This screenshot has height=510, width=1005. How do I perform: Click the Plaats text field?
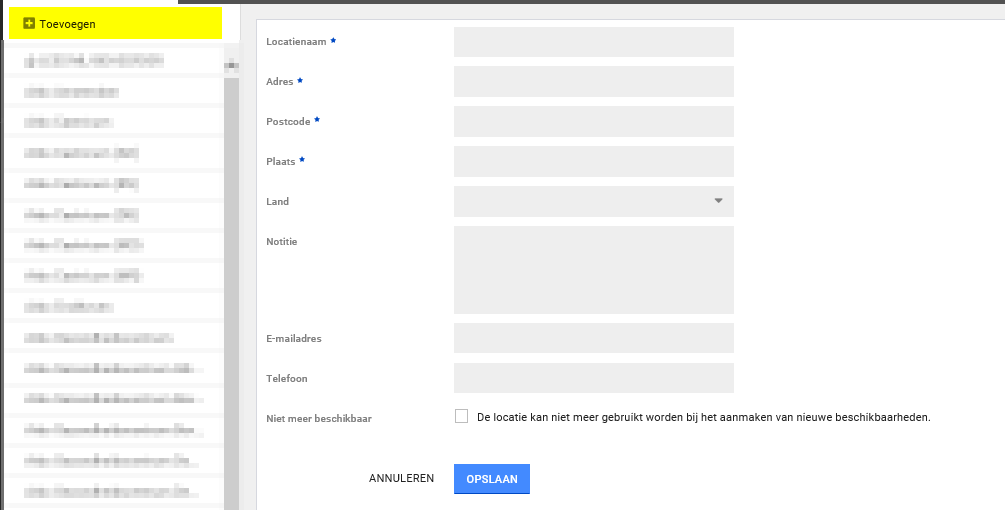(593, 161)
